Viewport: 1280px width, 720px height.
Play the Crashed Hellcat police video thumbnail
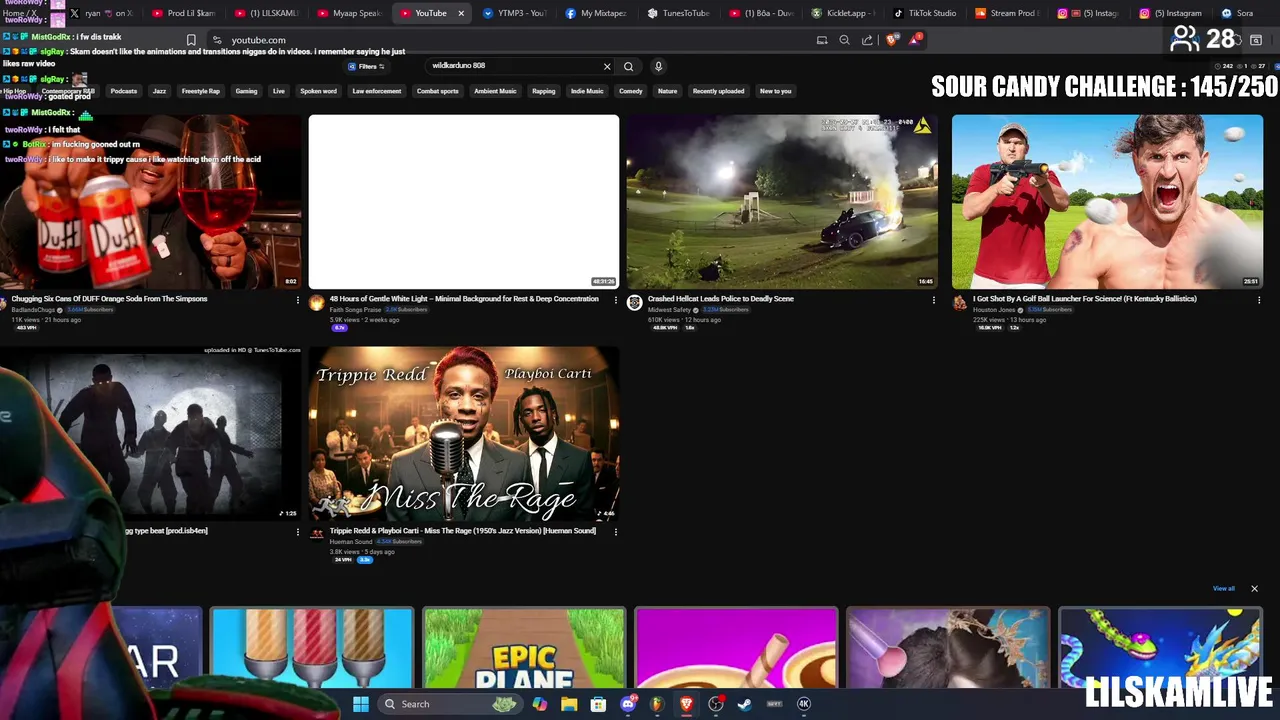(x=783, y=202)
